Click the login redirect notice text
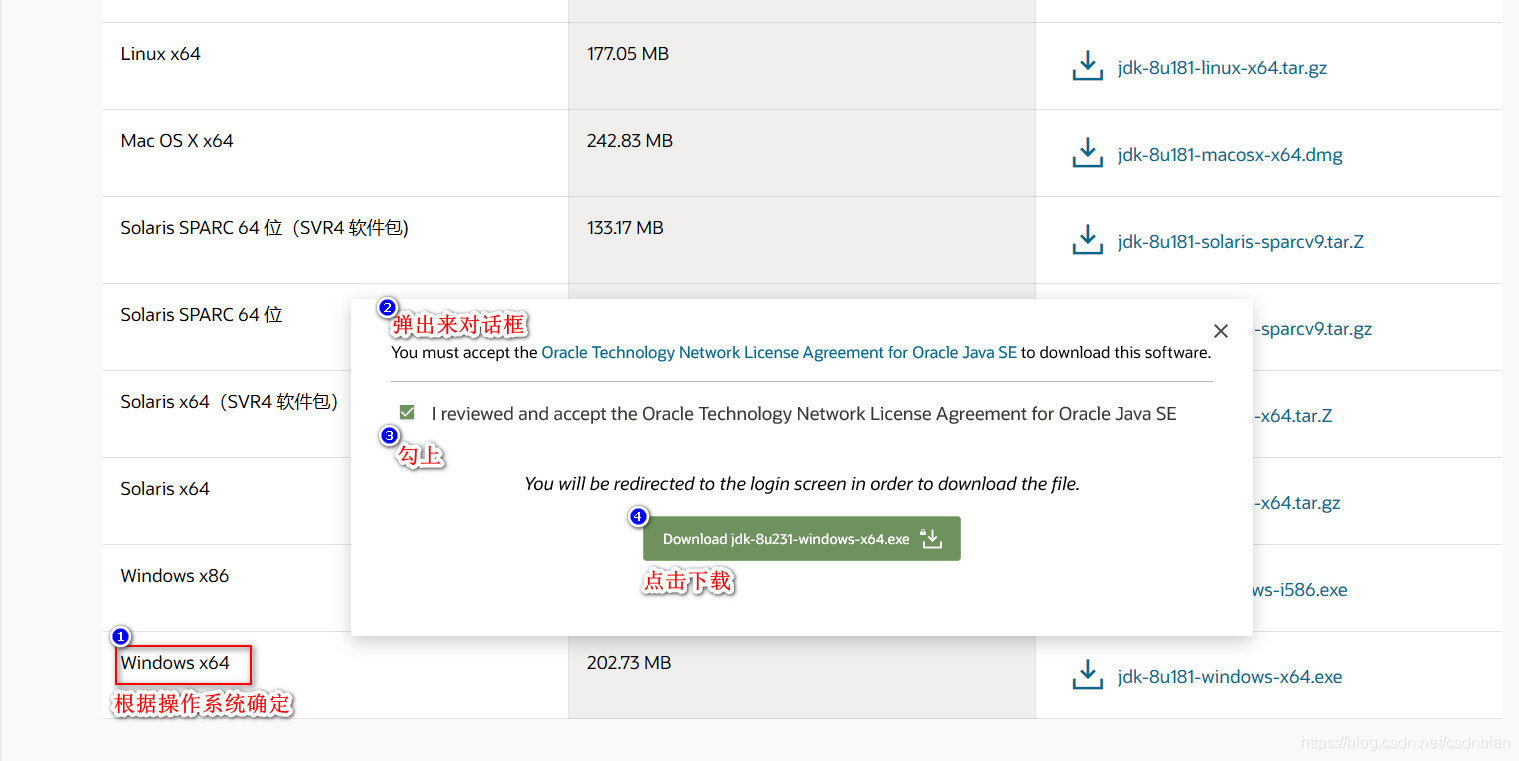This screenshot has height=761, width=1519. 802,484
